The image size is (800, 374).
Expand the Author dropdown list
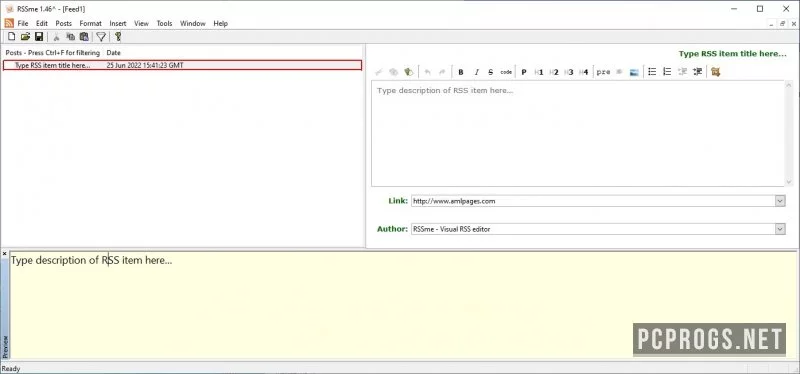(x=780, y=229)
